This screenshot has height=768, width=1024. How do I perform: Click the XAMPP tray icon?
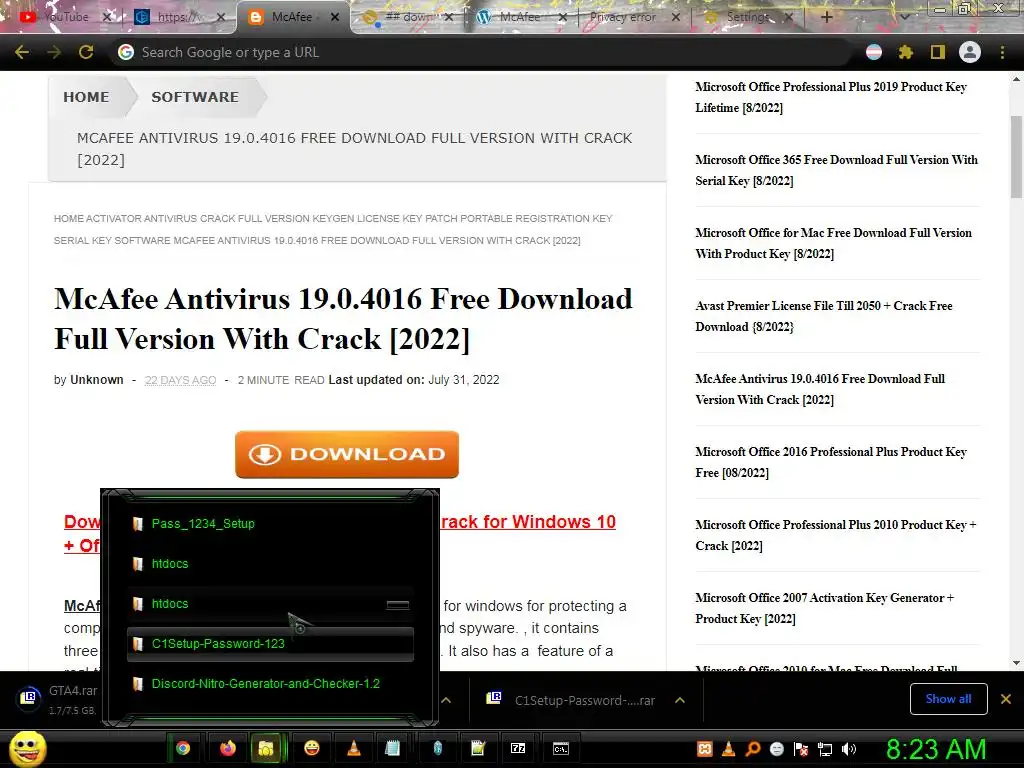pyautogui.click(x=704, y=749)
